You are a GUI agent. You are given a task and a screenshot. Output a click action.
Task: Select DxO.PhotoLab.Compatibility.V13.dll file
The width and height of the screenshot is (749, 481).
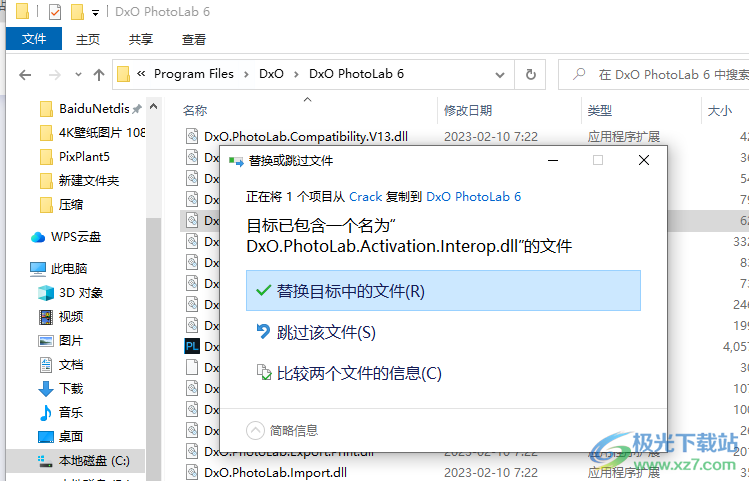tap(306, 137)
